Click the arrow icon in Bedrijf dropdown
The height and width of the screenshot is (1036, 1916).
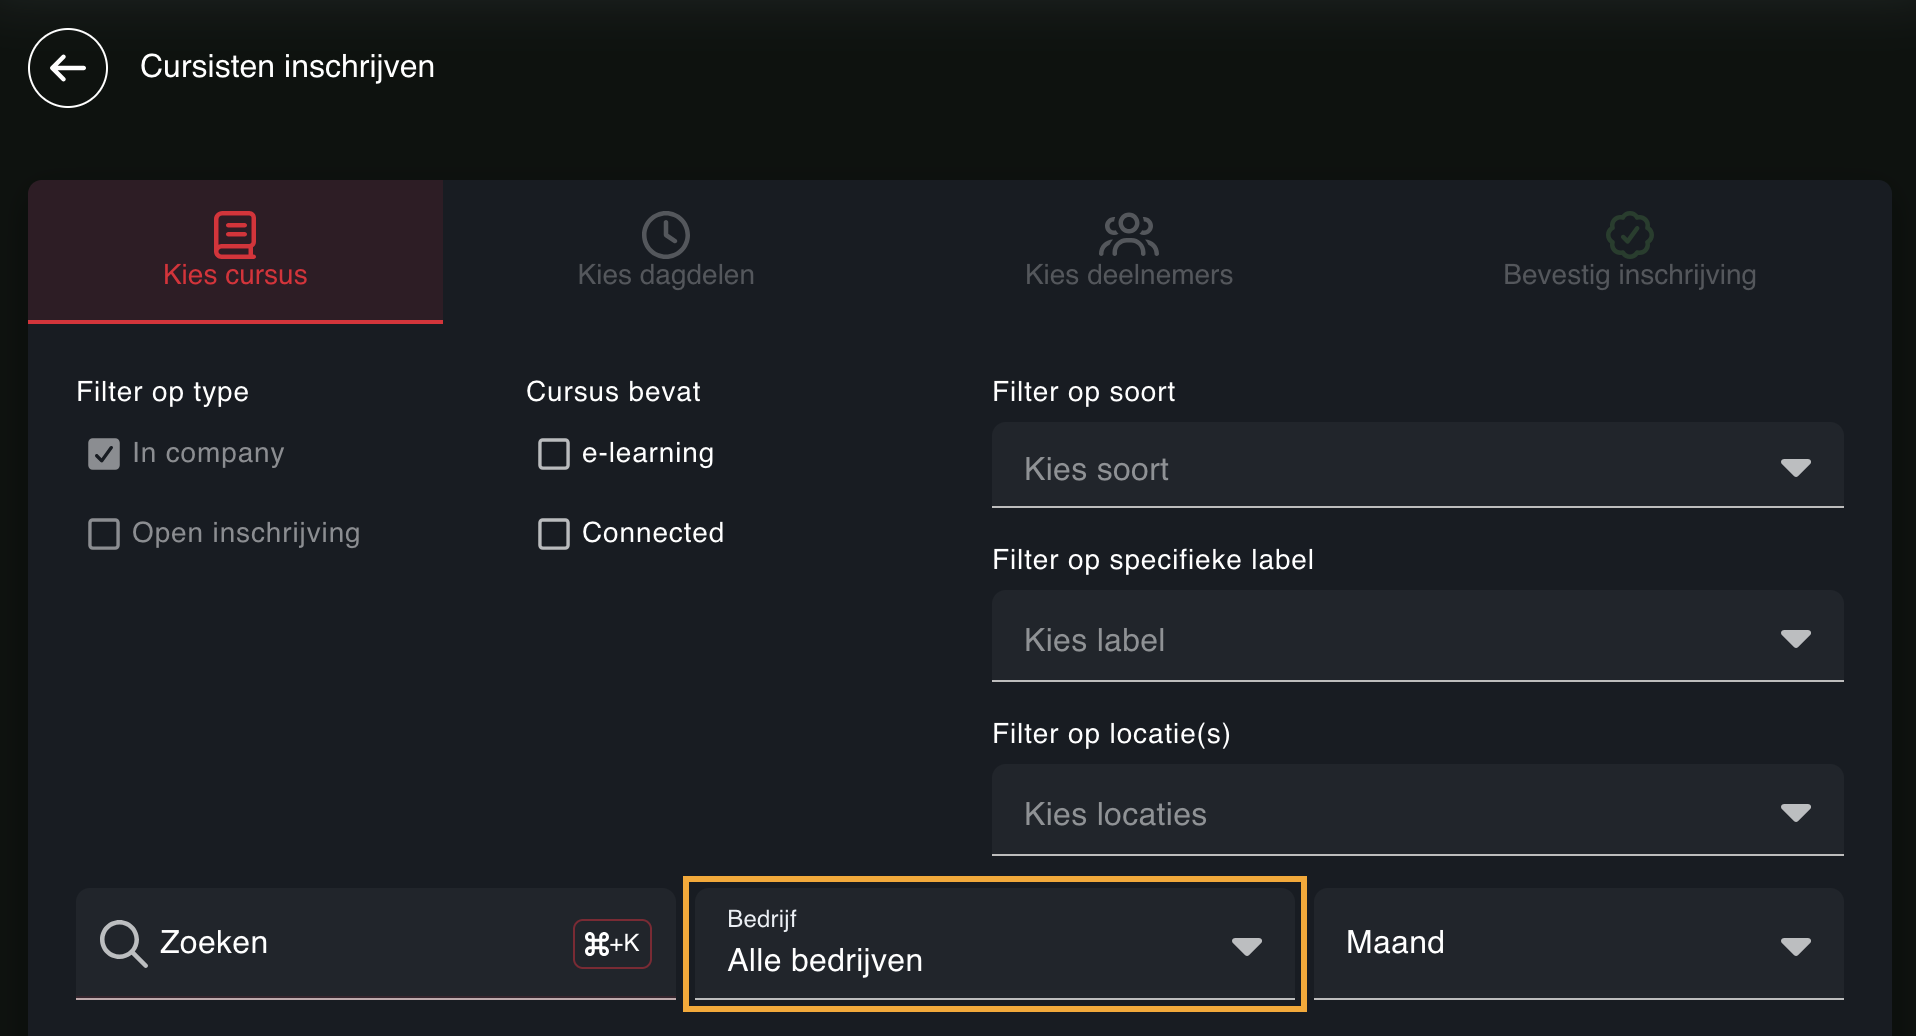tap(1247, 946)
